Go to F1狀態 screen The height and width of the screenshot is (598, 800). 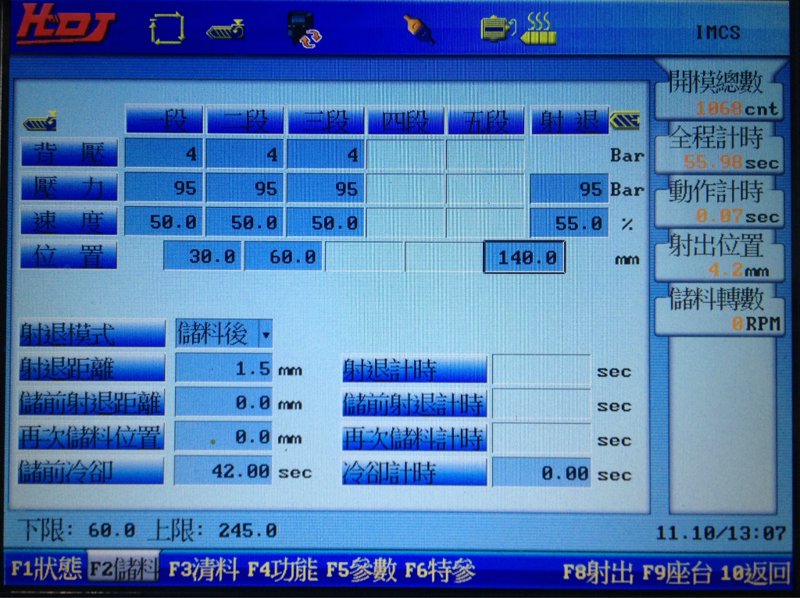(46, 568)
